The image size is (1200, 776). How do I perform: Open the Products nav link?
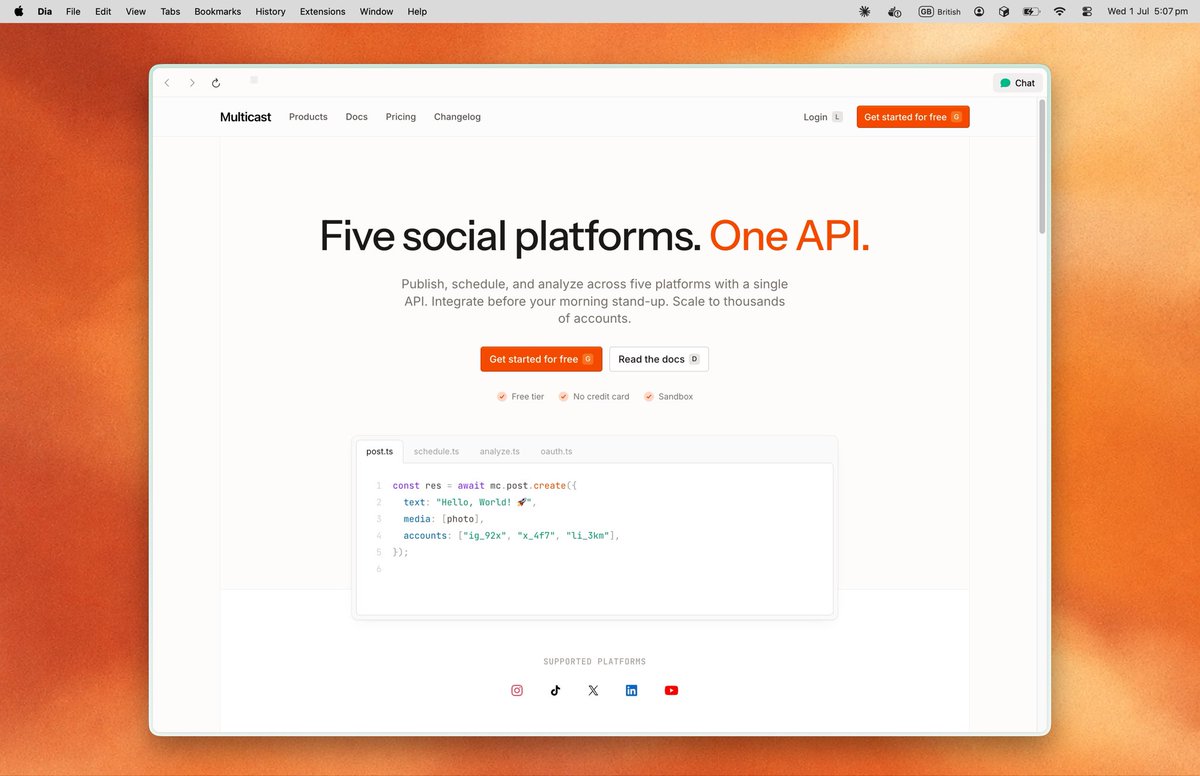click(x=308, y=117)
